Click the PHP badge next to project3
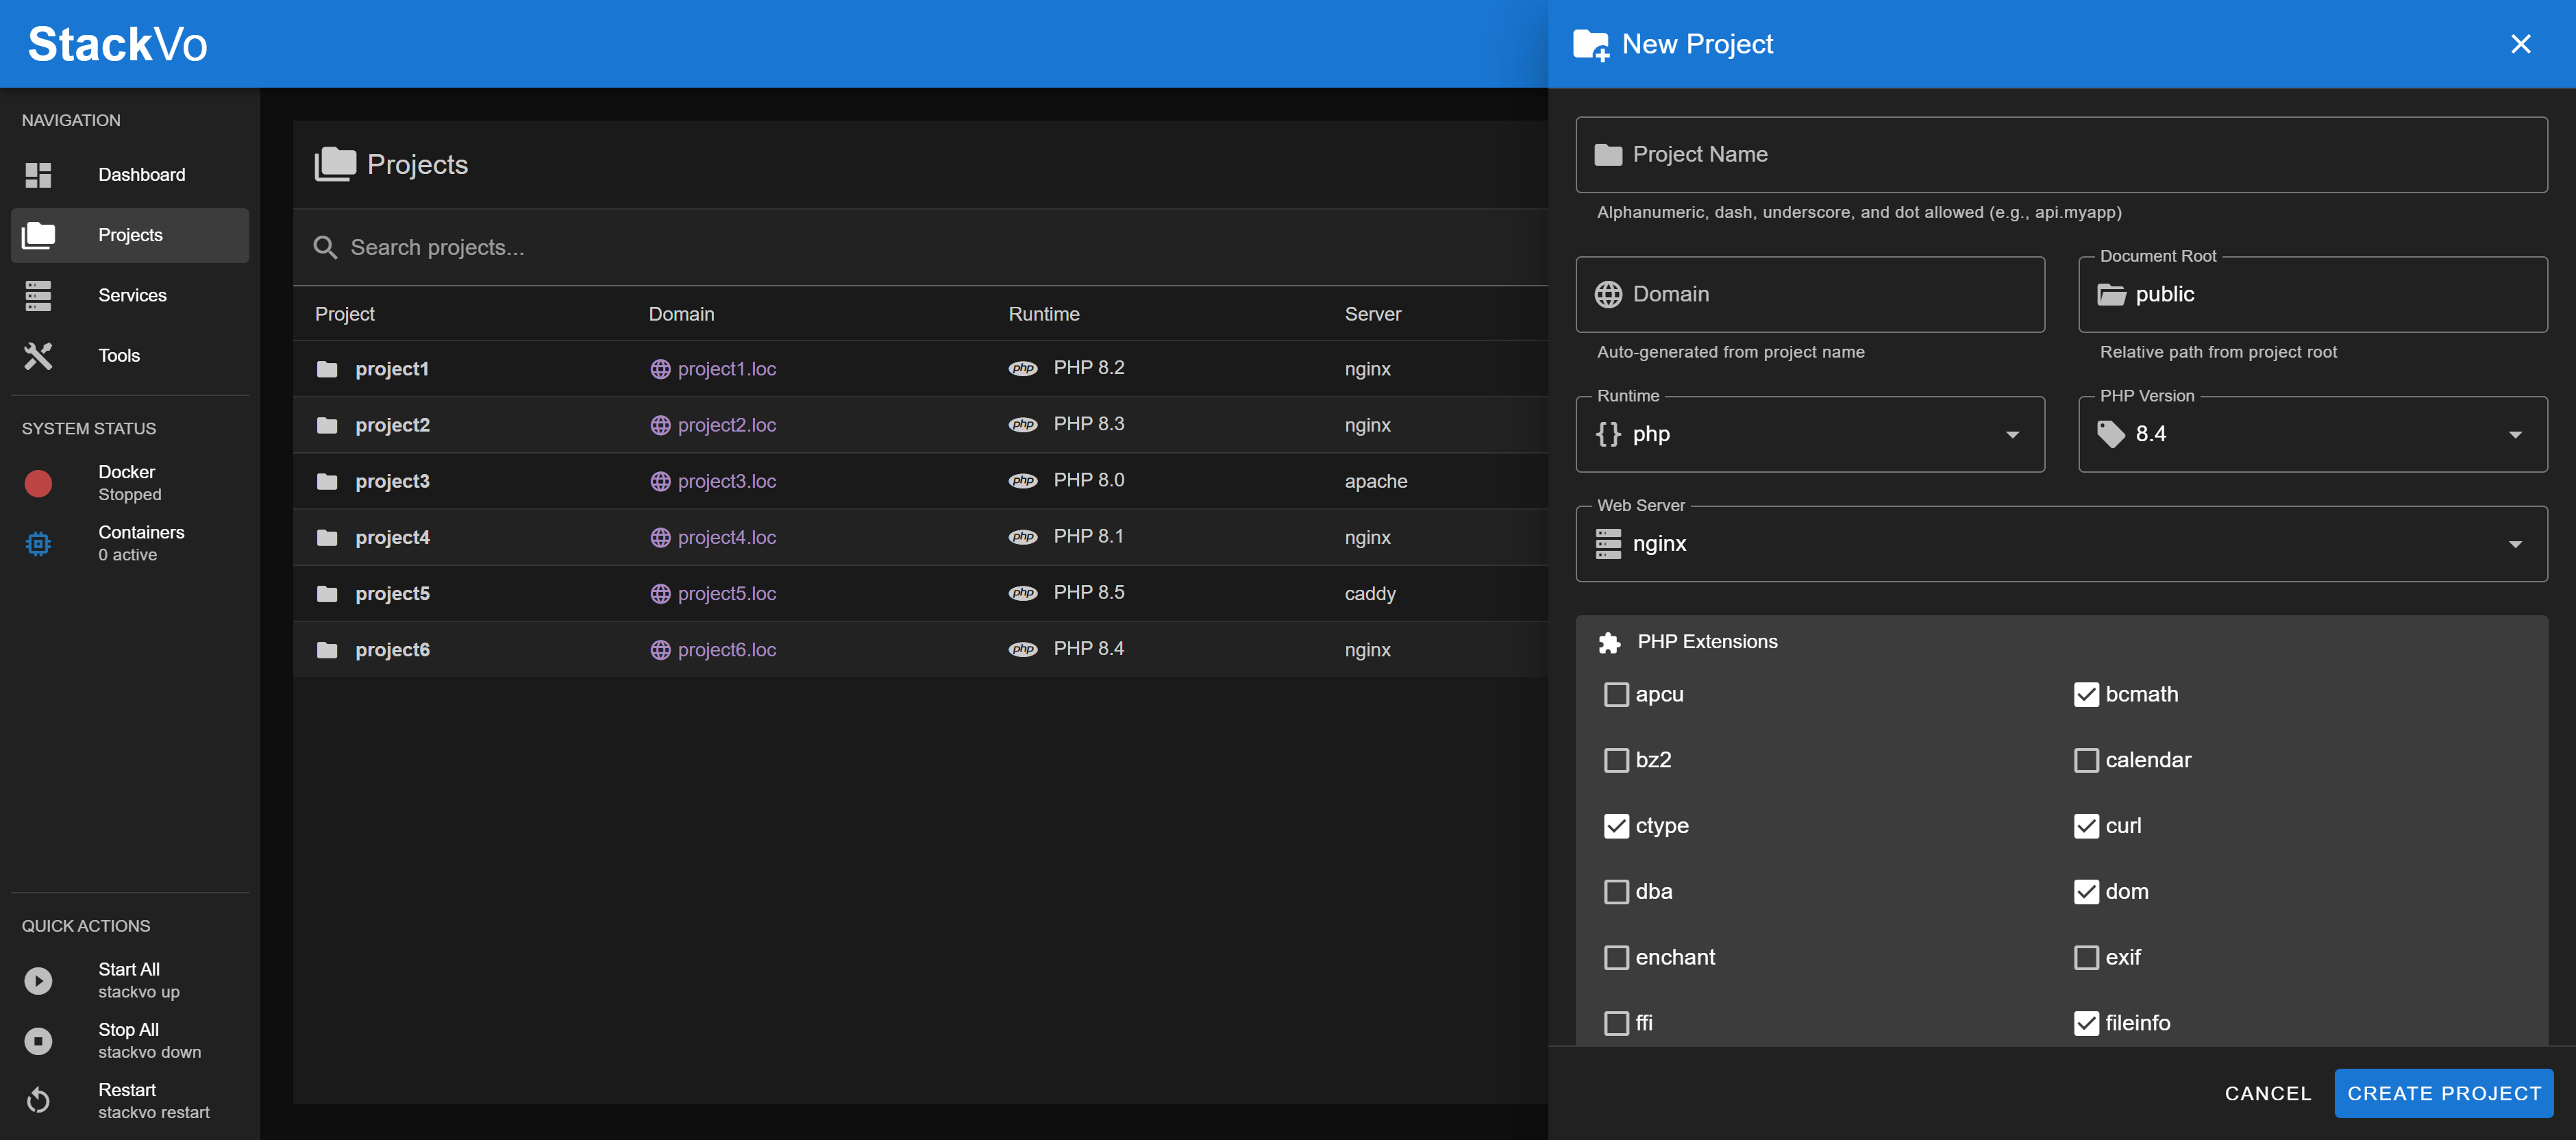 click(x=1022, y=480)
